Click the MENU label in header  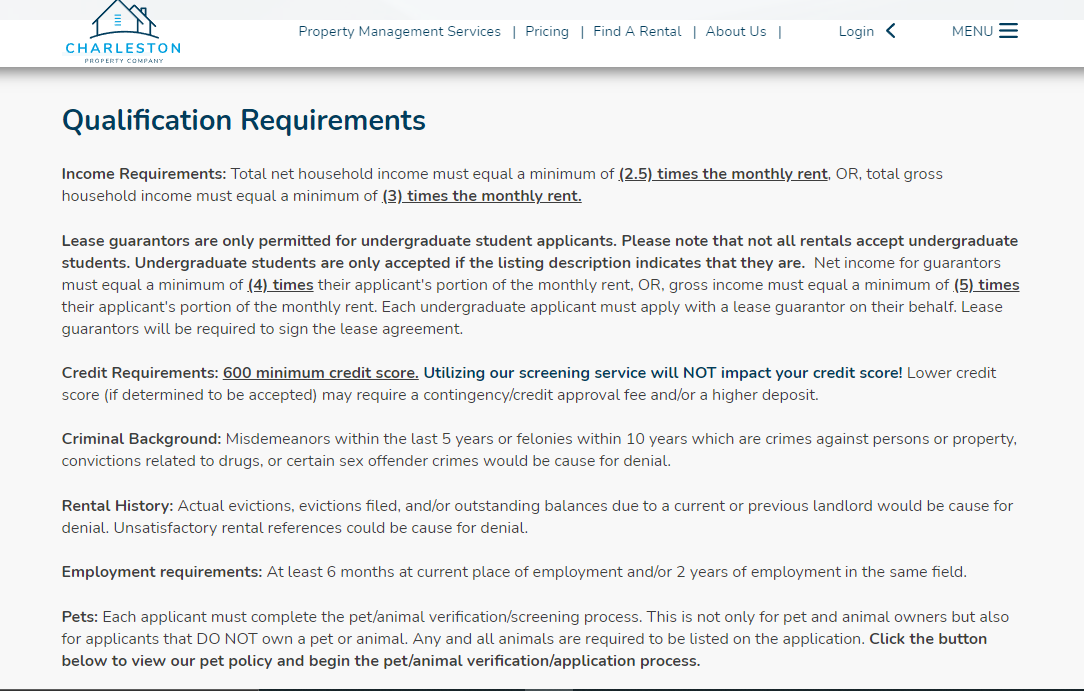point(972,32)
